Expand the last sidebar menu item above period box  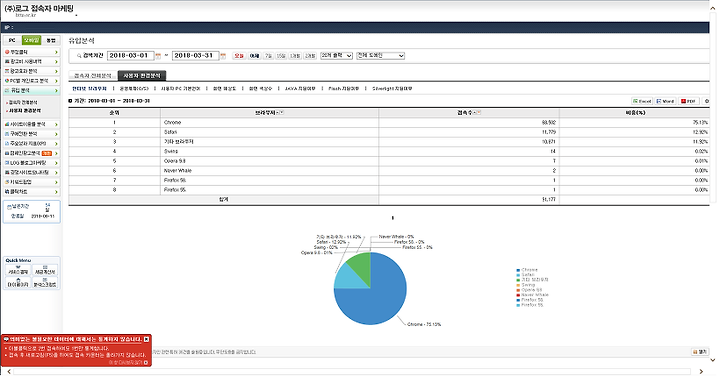pyautogui.click(x=31, y=191)
